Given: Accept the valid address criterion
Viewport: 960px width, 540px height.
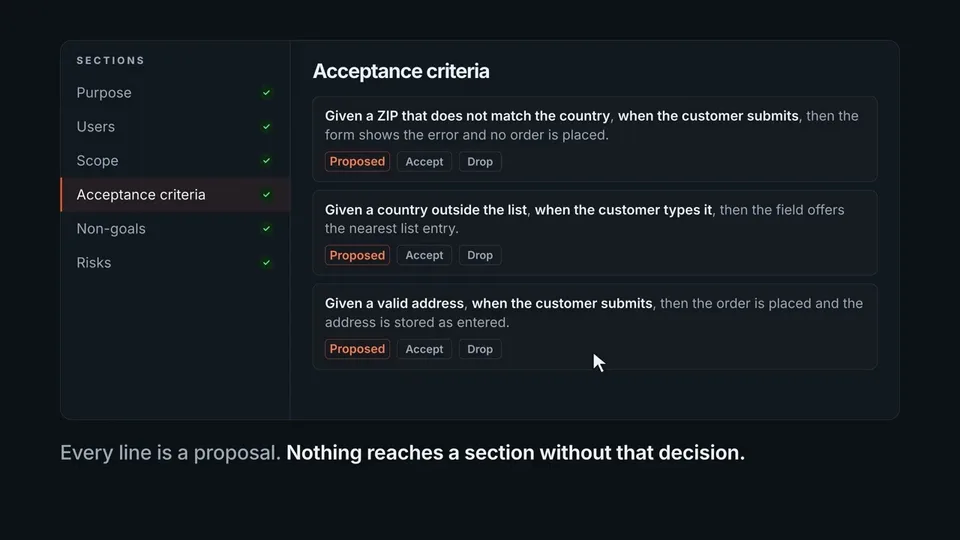Looking at the screenshot, I should click(424, 349).
